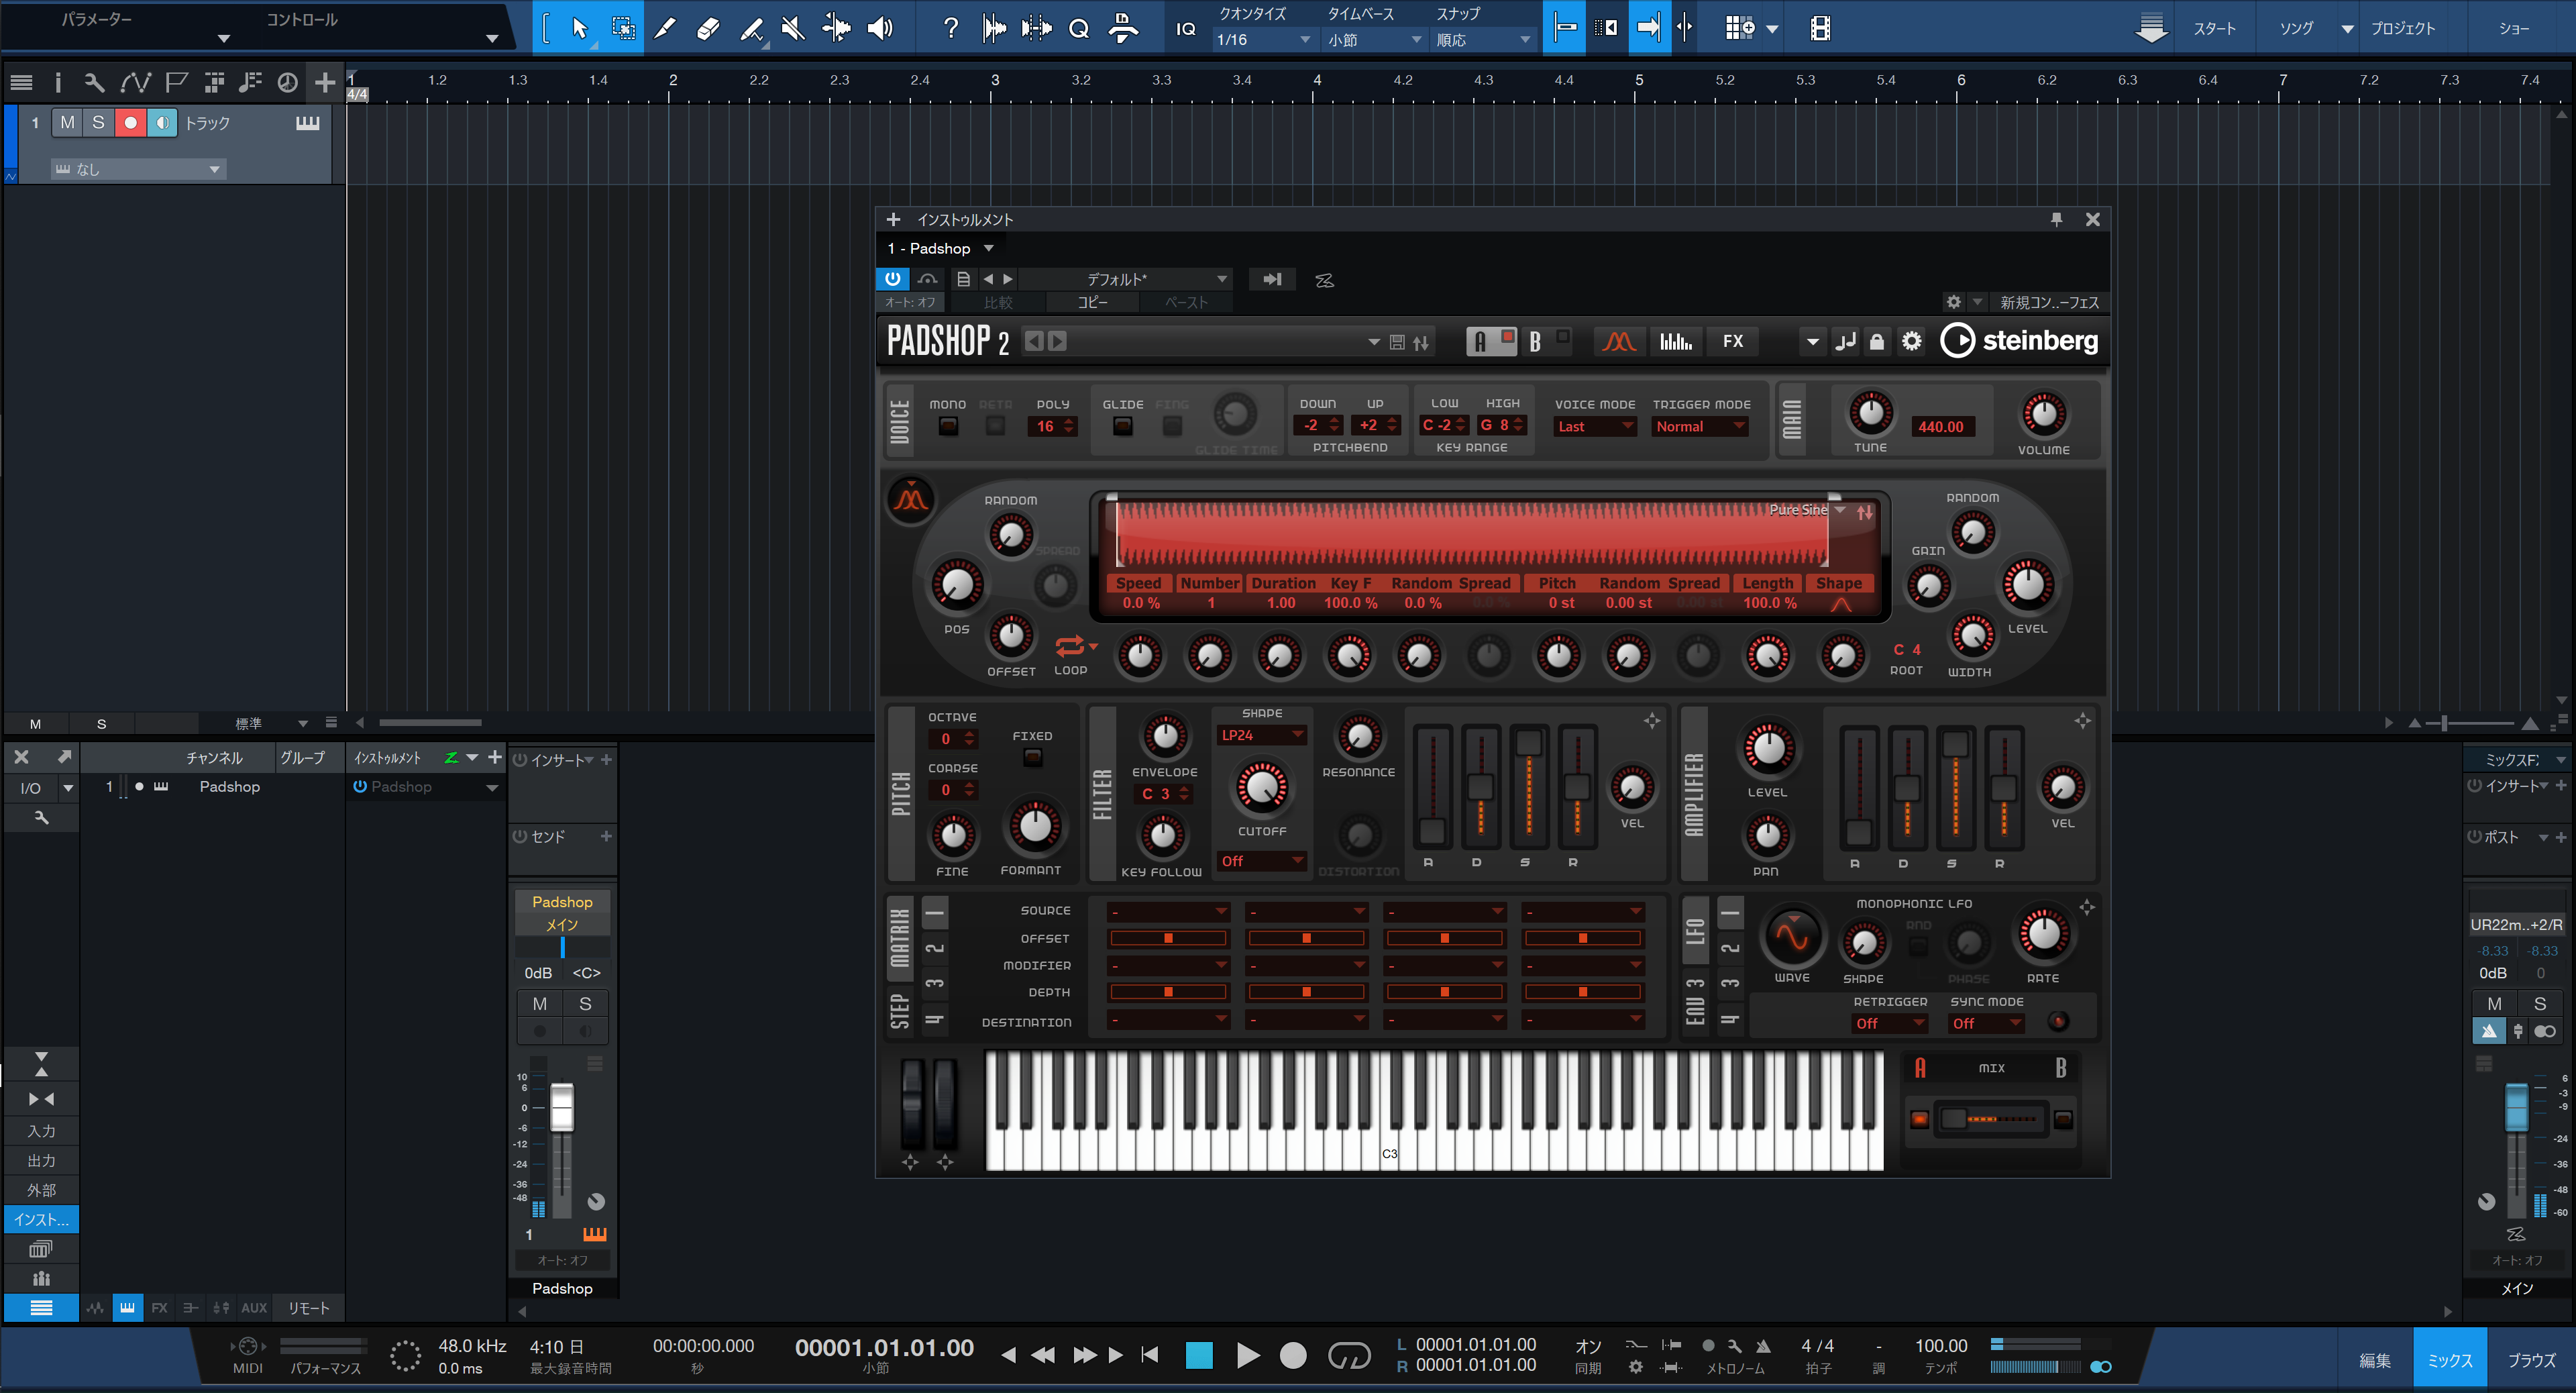Toggle Padshop plugin power button

[x=892, y=279]
